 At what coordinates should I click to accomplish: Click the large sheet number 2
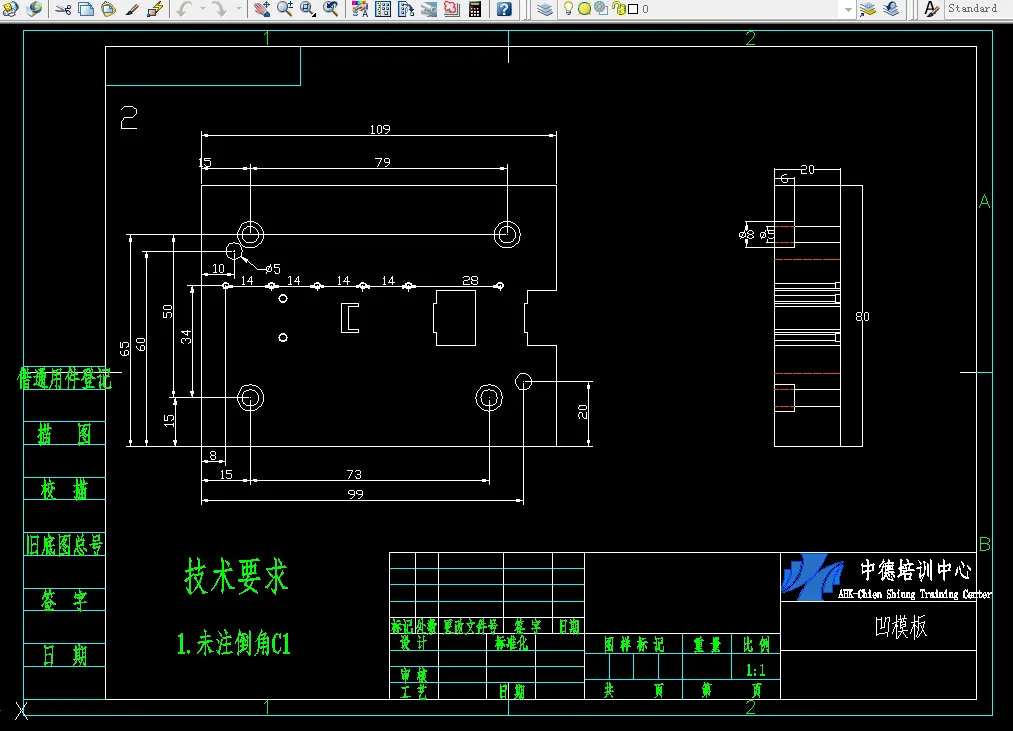129,118
